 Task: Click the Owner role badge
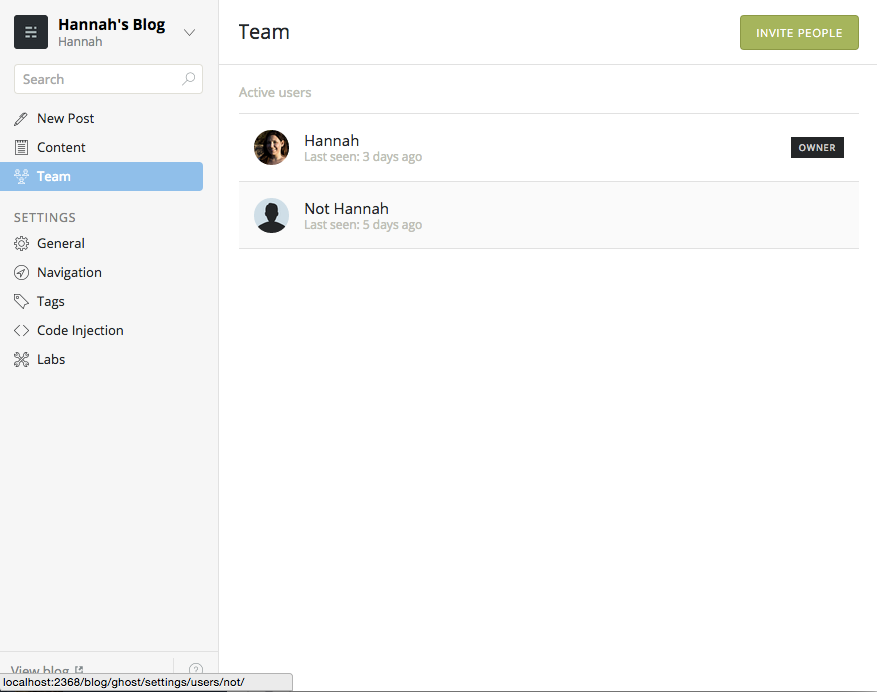coord(817,148)
